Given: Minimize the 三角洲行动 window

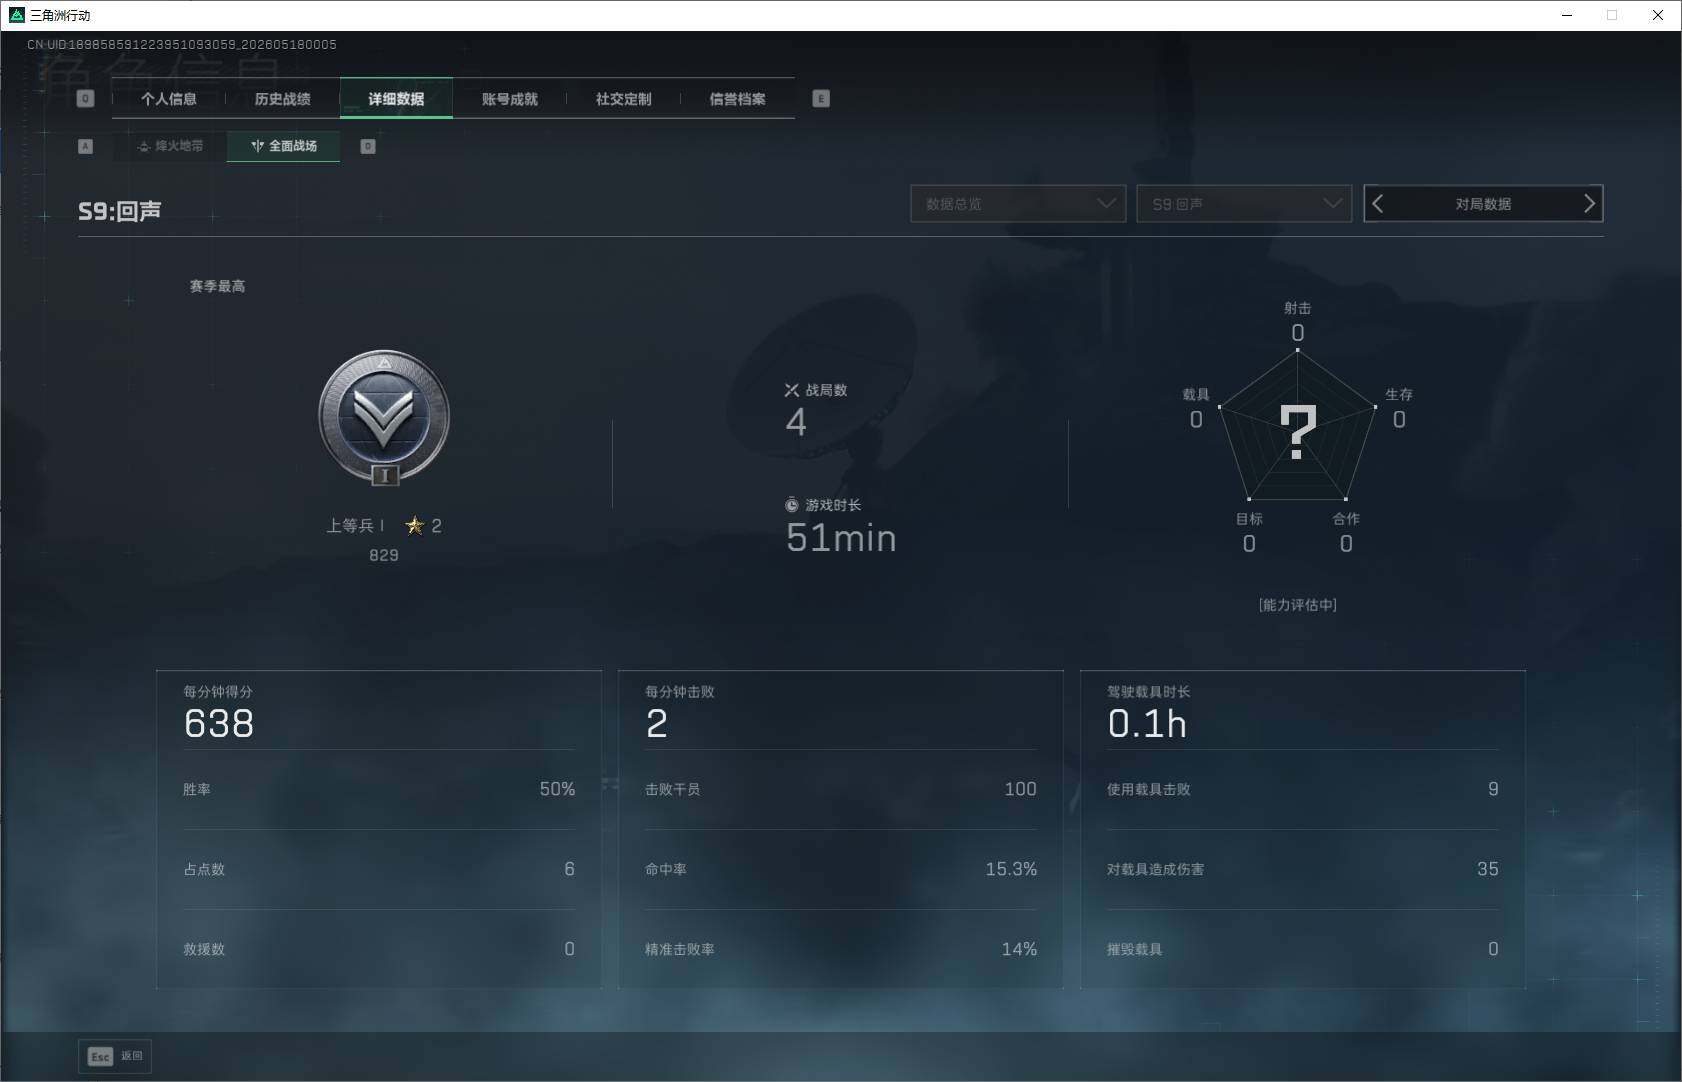Looking at the screenshot, I should pyautogui.click(x=1567, y=15).
